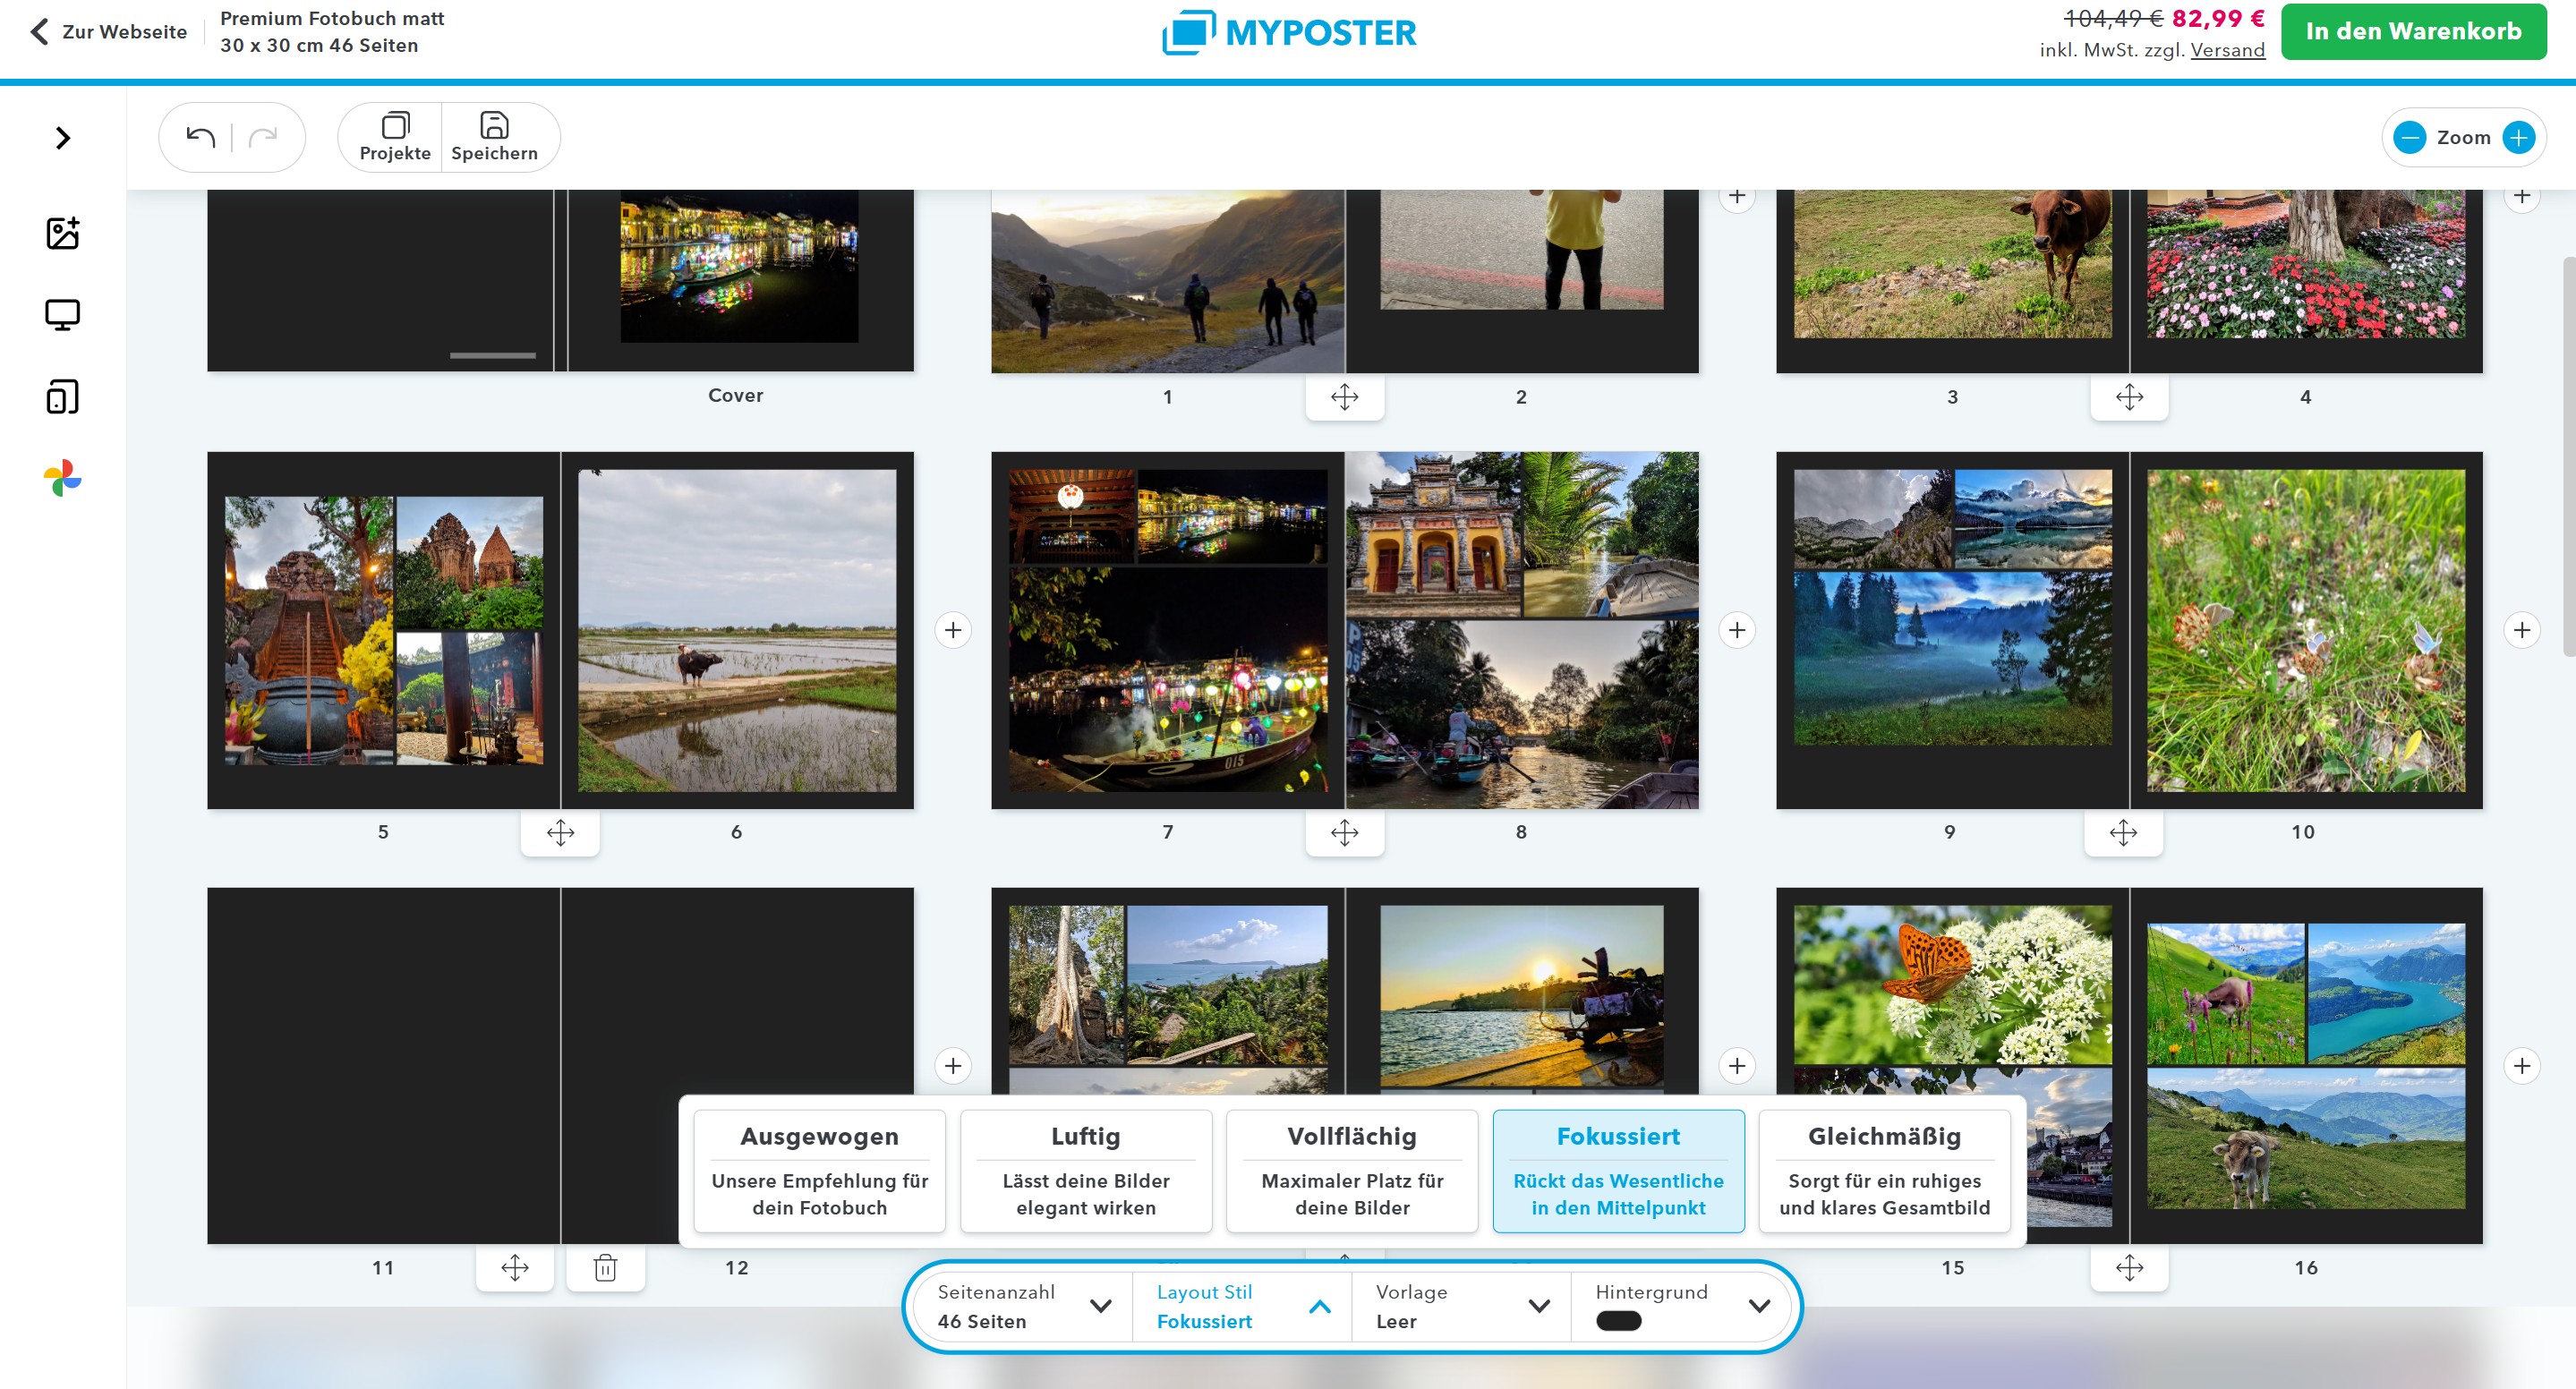Open the Versand link
Screen dimensions: 2576x1389
pyautogui.click(x=2227, y=50)
